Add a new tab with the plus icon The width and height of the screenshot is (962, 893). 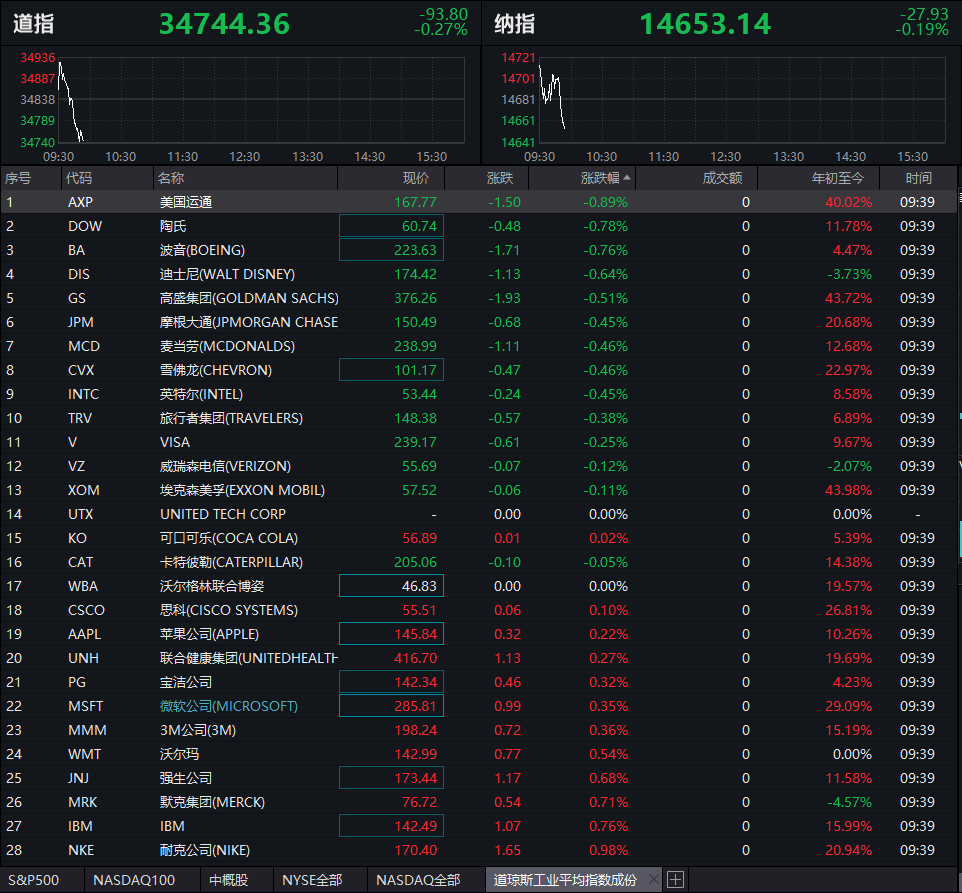675,880
